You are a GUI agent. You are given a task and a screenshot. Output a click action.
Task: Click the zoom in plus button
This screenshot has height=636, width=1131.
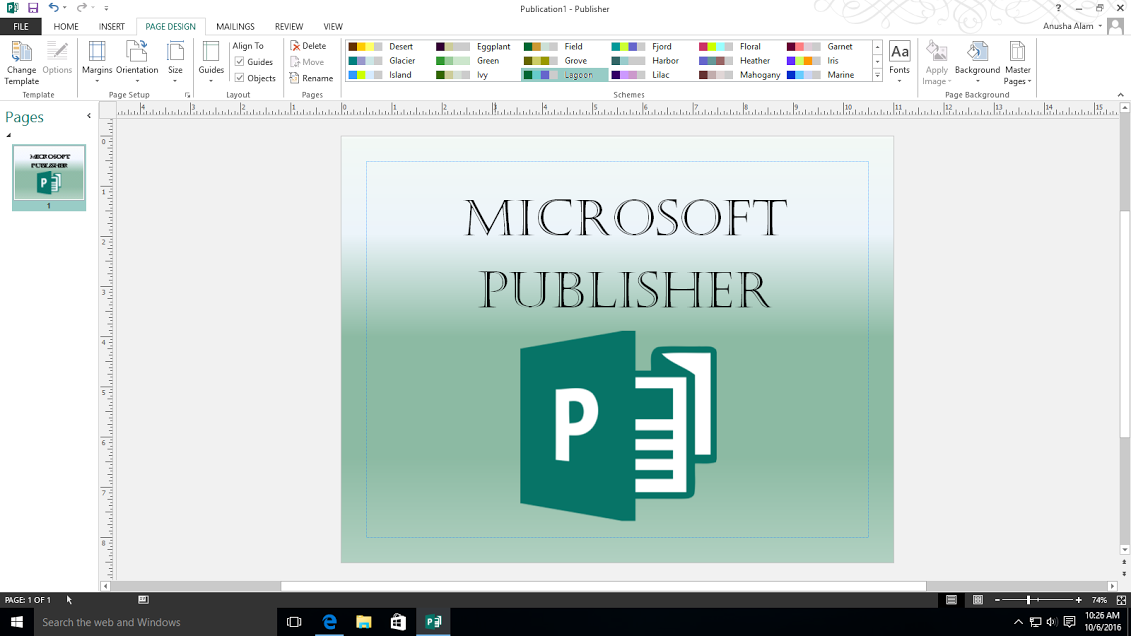[x=1078, y=600]
